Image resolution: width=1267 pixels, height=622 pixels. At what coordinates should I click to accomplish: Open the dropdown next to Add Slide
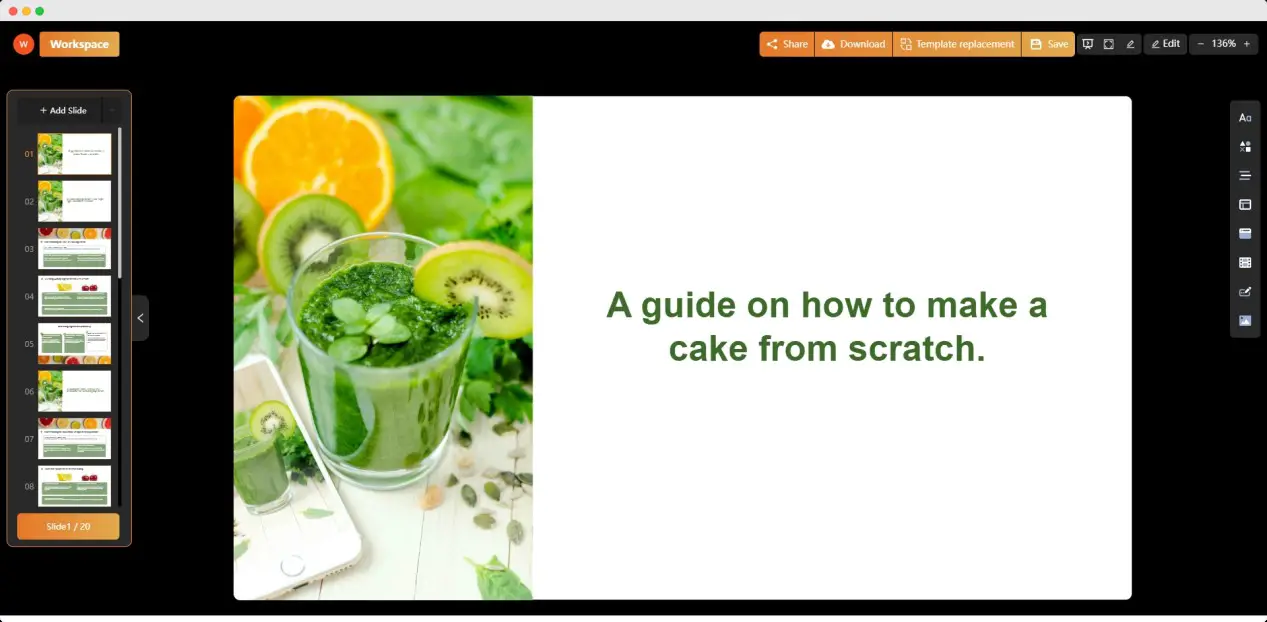click(112, 110)
